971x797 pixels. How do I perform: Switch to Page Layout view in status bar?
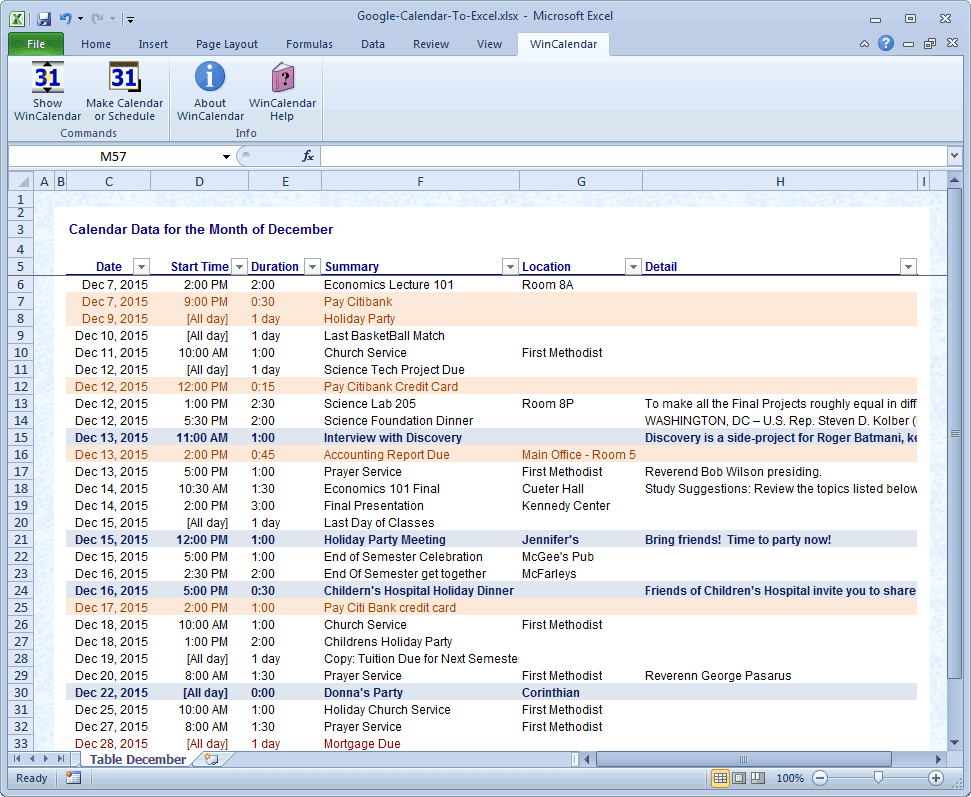[739, 778]
